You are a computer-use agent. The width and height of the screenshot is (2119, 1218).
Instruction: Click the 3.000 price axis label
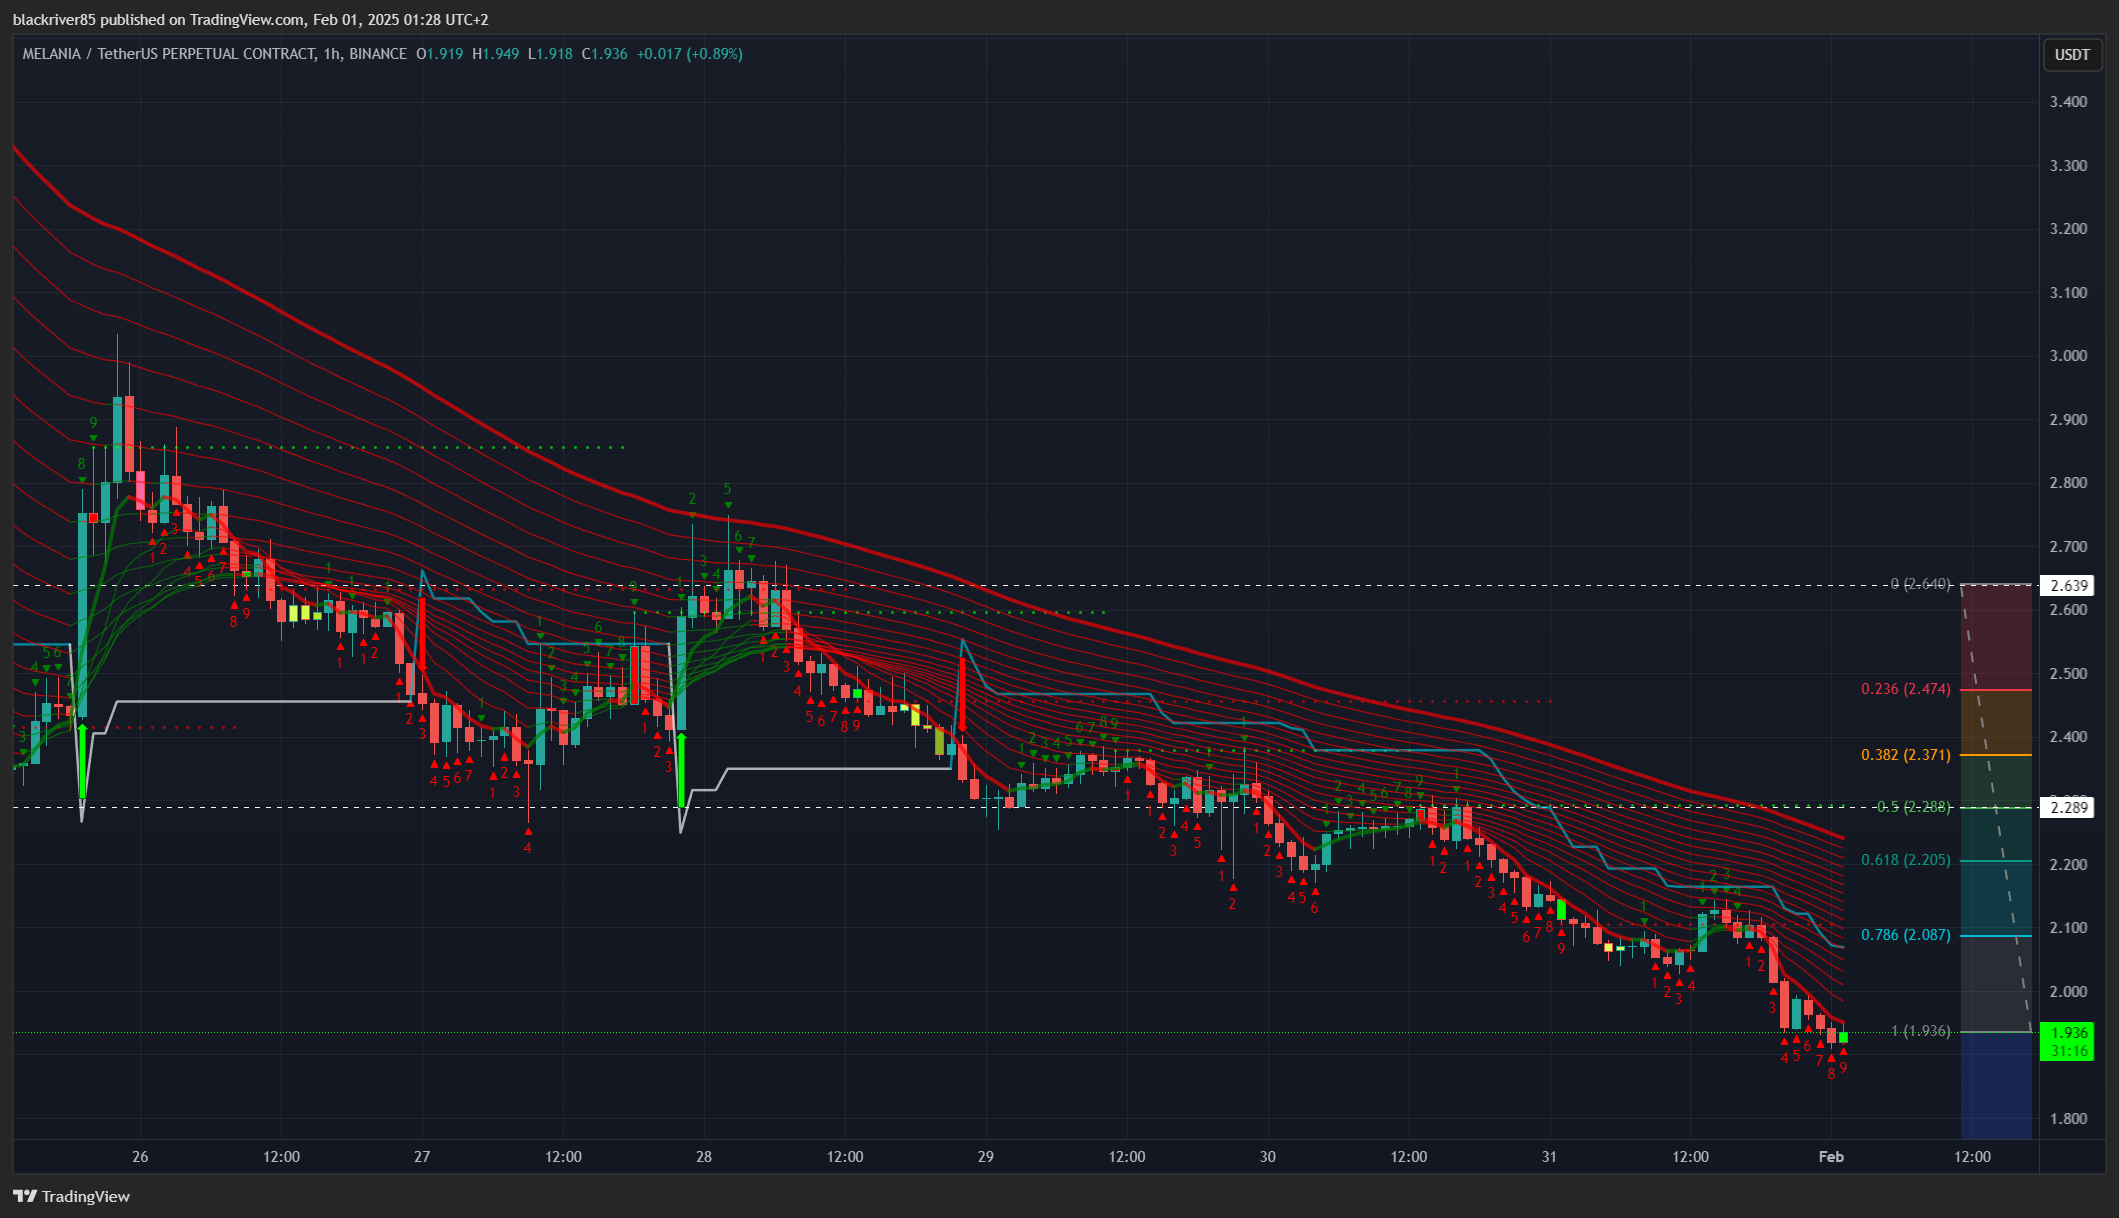[x=2068, y=356]
